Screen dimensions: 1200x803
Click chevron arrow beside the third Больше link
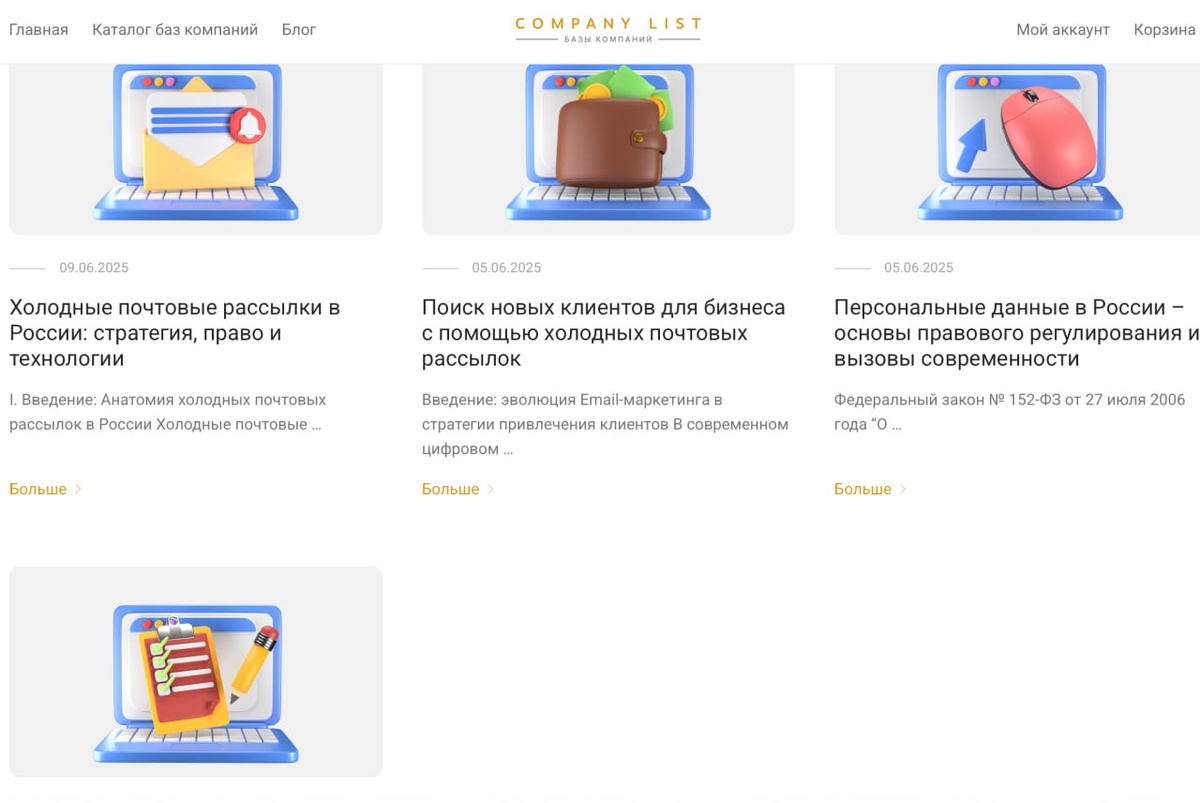[903, 489]
